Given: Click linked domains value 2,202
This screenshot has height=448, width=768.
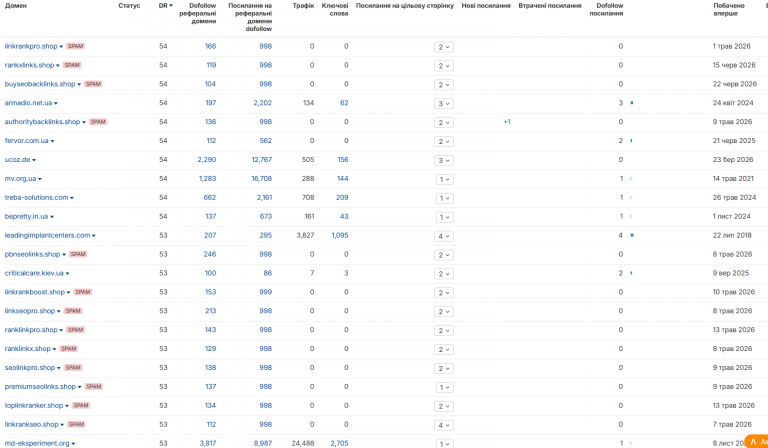Looking at the screenshot, I should (263, 103).
